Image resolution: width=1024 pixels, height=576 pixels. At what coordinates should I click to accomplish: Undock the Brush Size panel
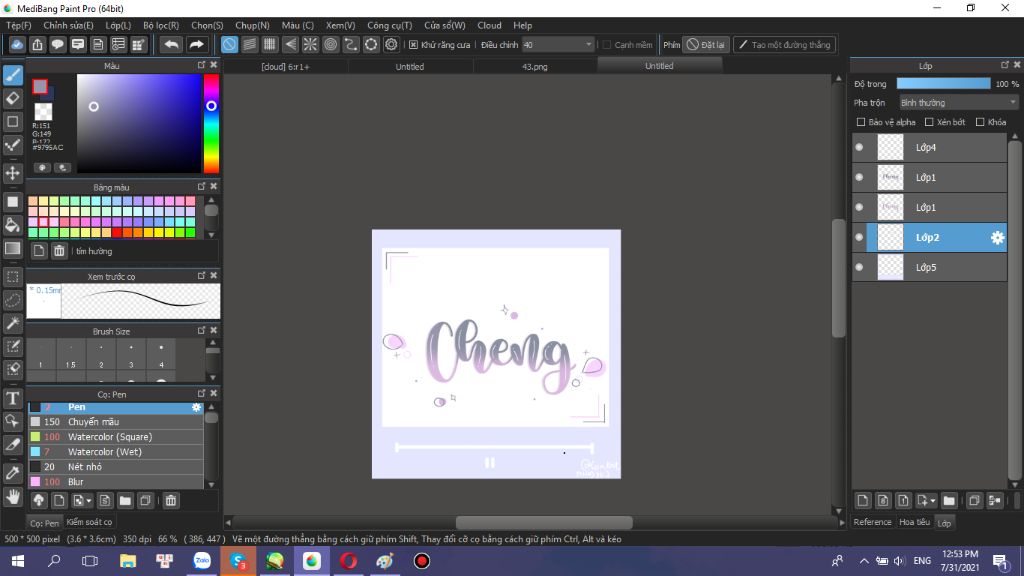[201, 331]
